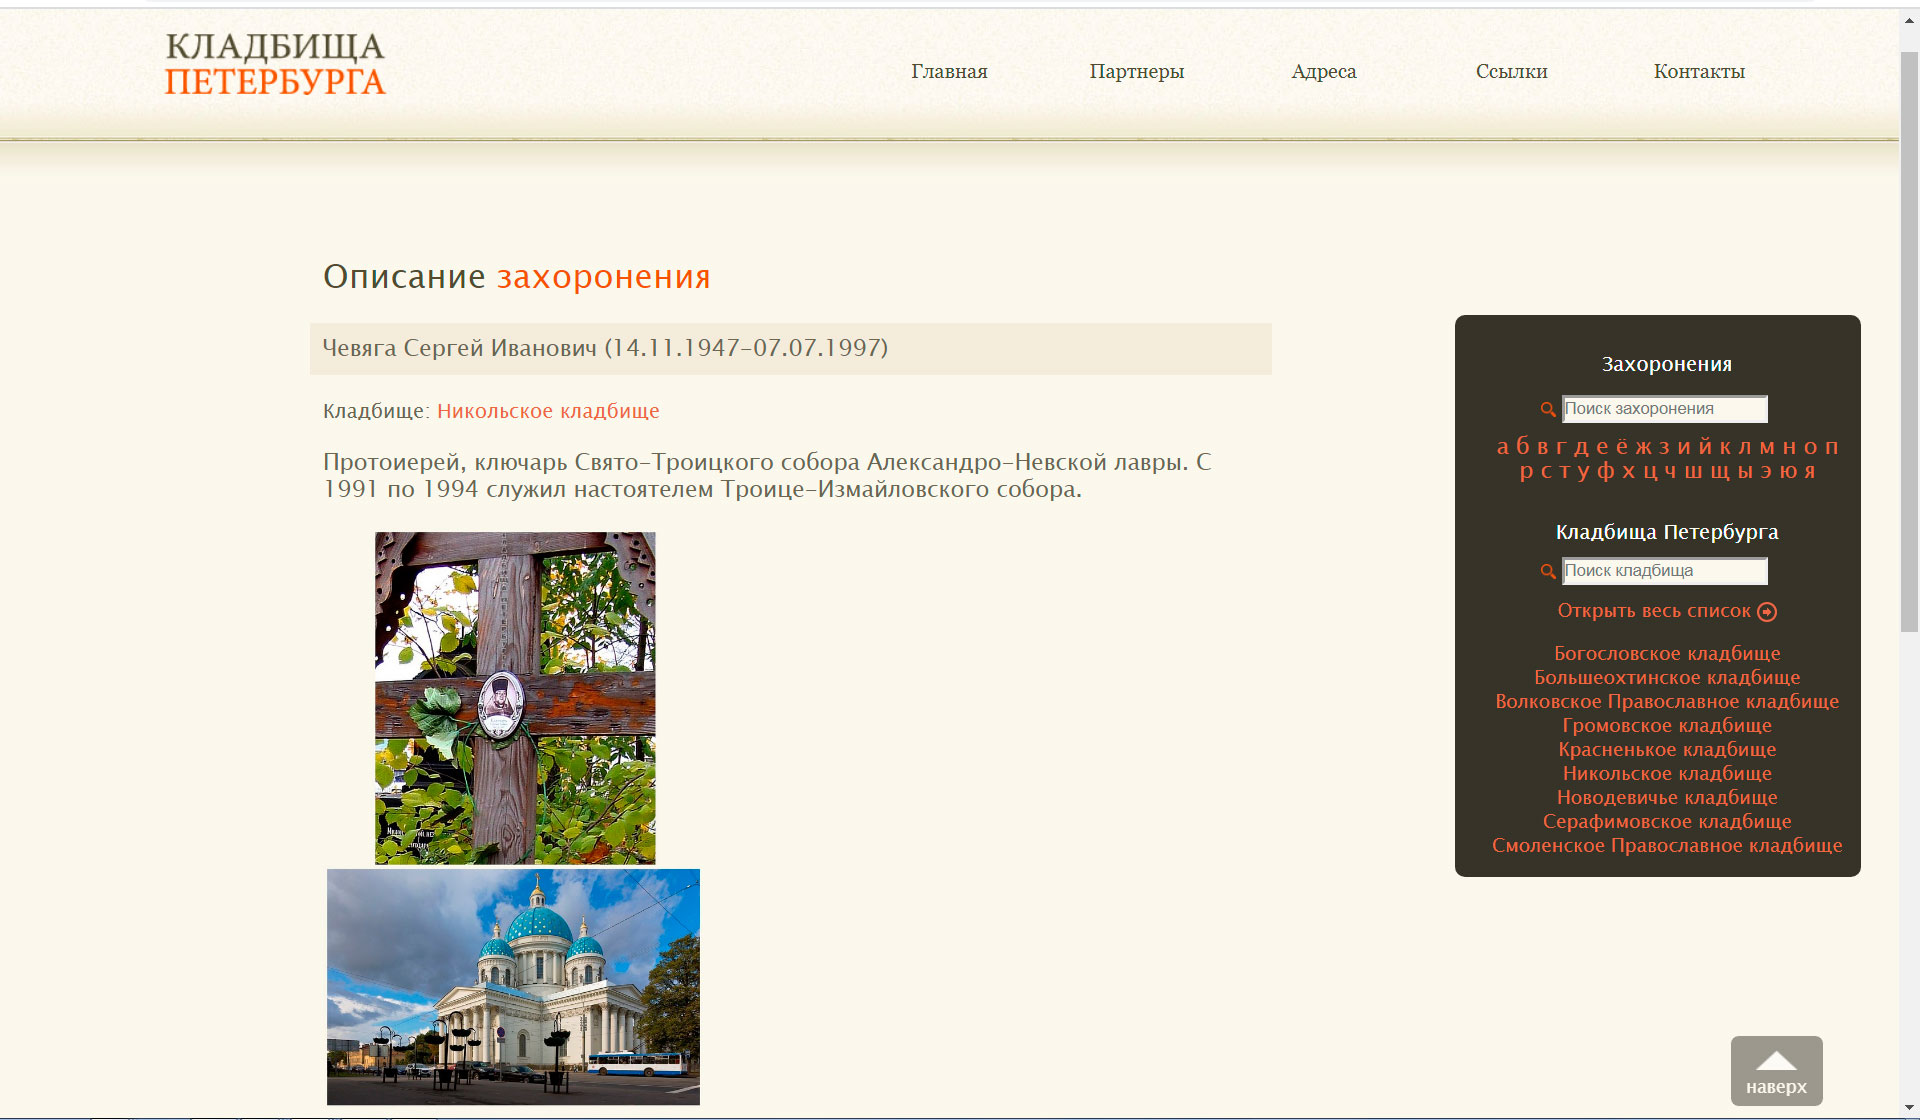The height and width of the screenshot is (1120, 1920).
Task: Open the Адреса menu item
Action: [x=1324, y=71]
